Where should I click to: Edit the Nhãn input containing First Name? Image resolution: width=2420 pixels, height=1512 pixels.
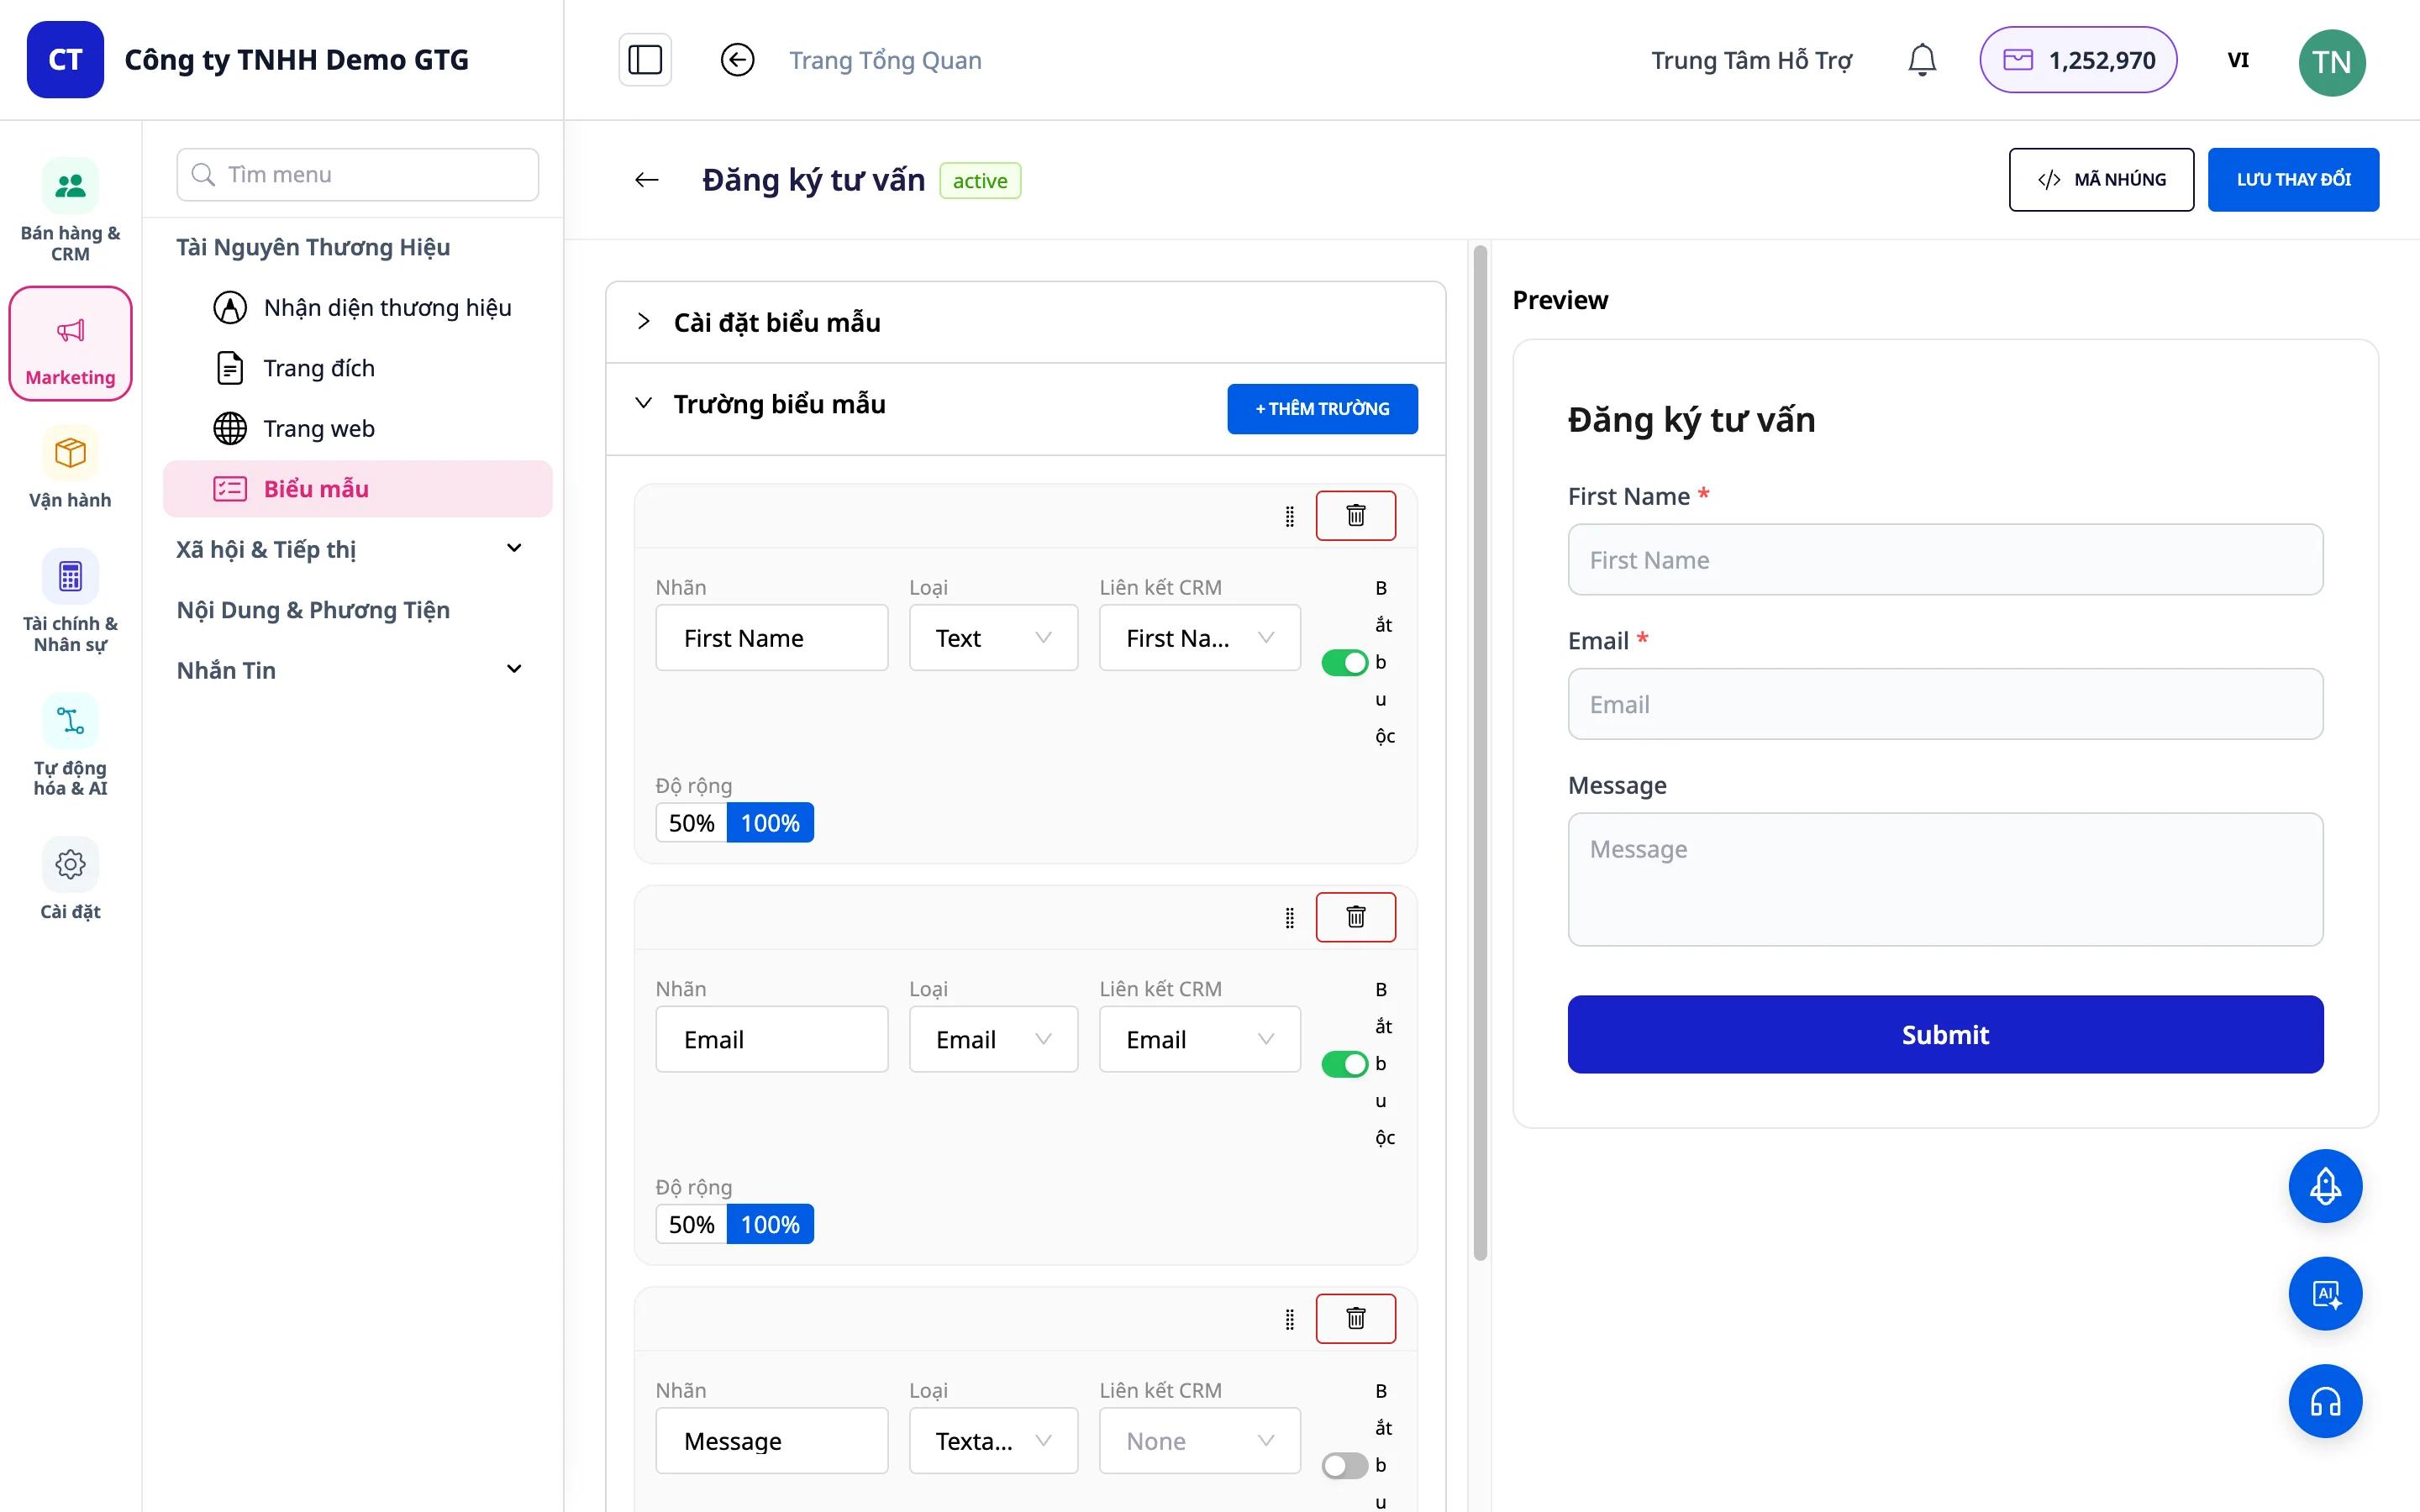(771, 638)
